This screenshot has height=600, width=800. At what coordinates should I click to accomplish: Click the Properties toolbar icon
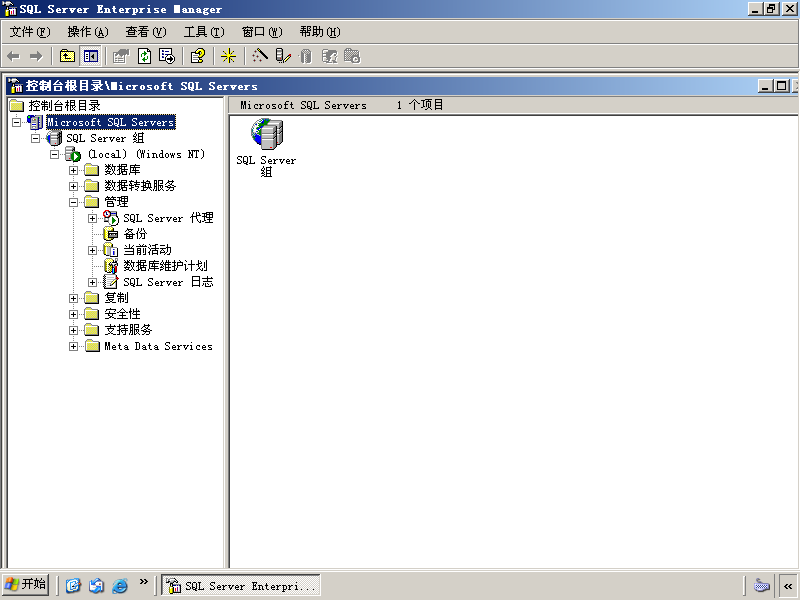pos(121,56)
